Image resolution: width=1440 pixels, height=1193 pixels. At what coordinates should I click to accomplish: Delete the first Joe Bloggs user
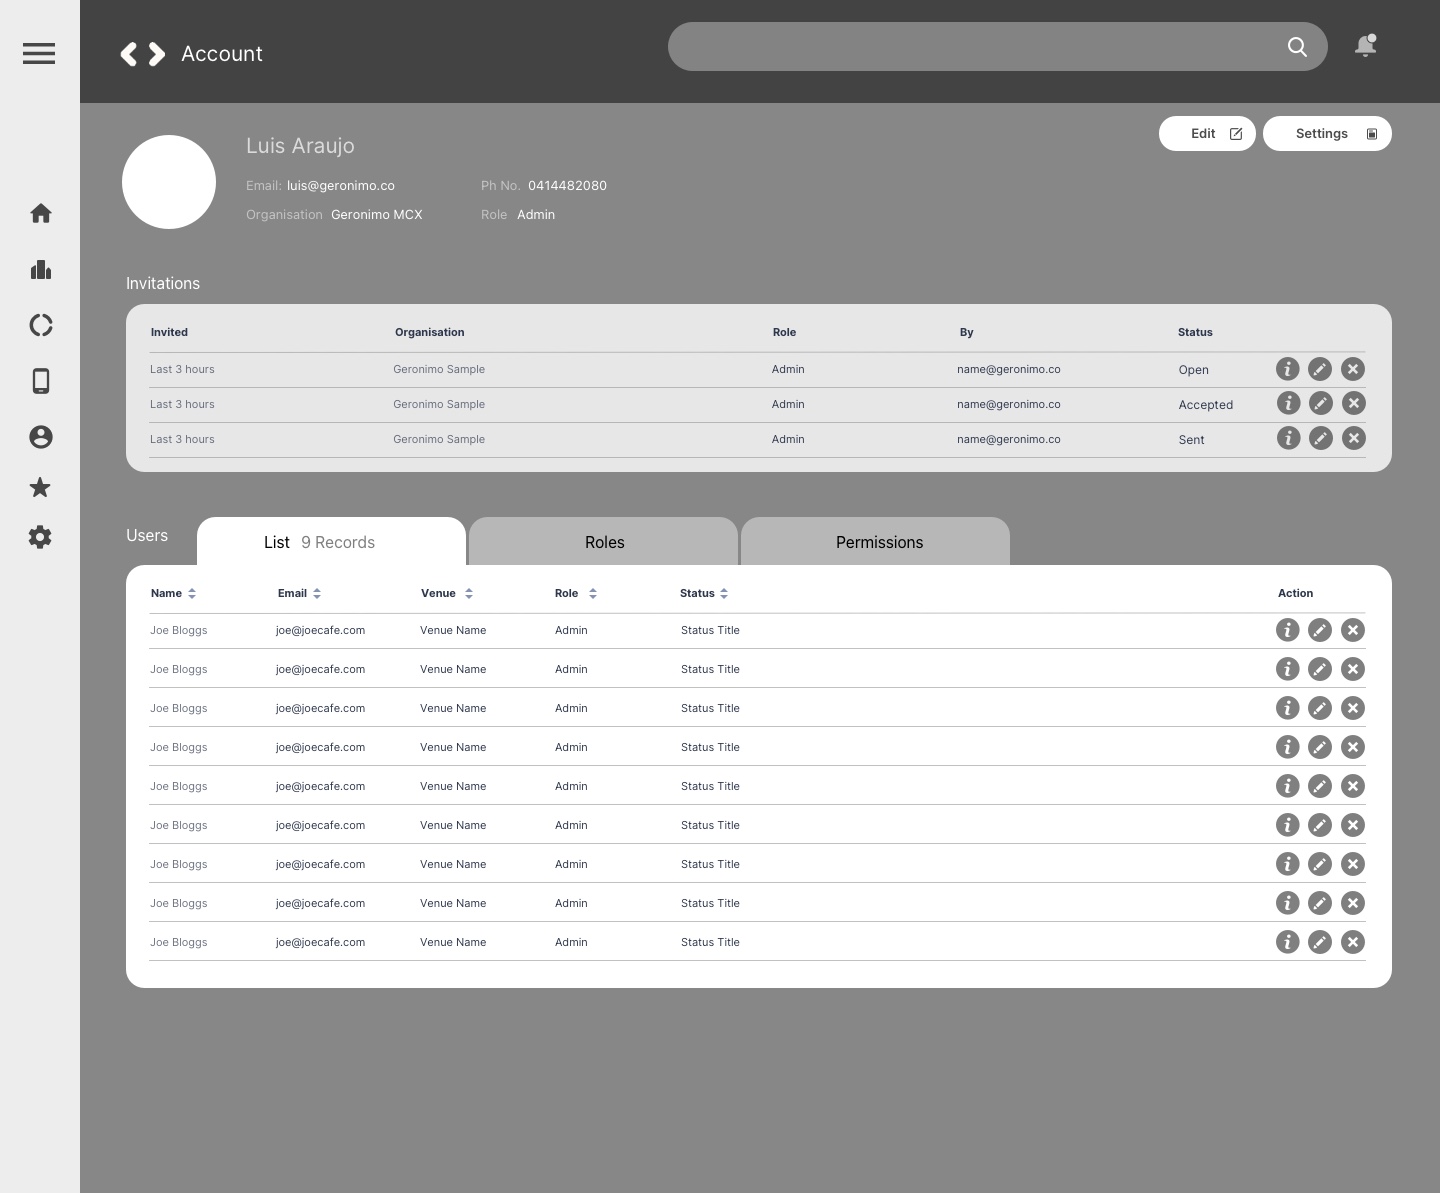1353,630
